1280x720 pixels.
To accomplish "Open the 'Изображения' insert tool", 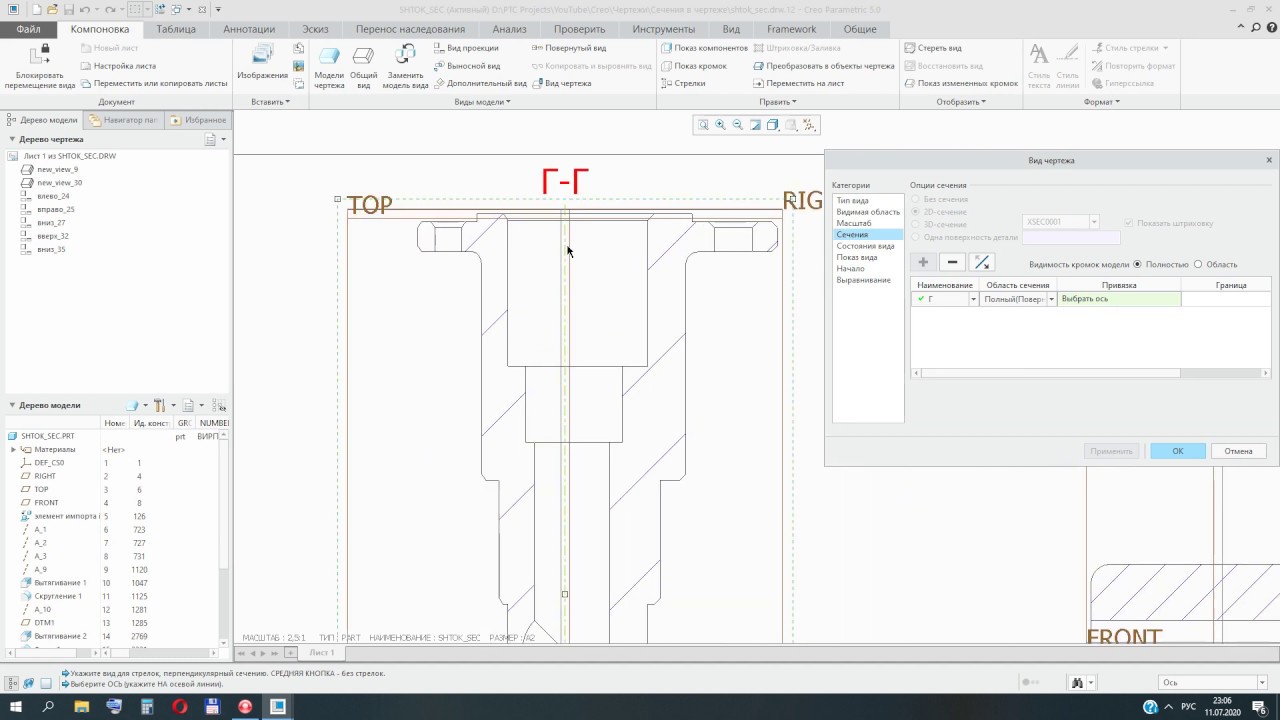I will (262, 62).
